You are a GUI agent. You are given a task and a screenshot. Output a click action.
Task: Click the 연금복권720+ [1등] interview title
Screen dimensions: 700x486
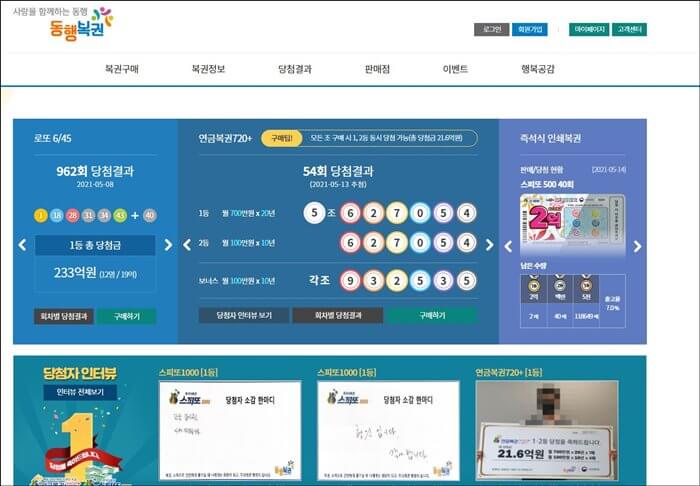click(508, 372)
